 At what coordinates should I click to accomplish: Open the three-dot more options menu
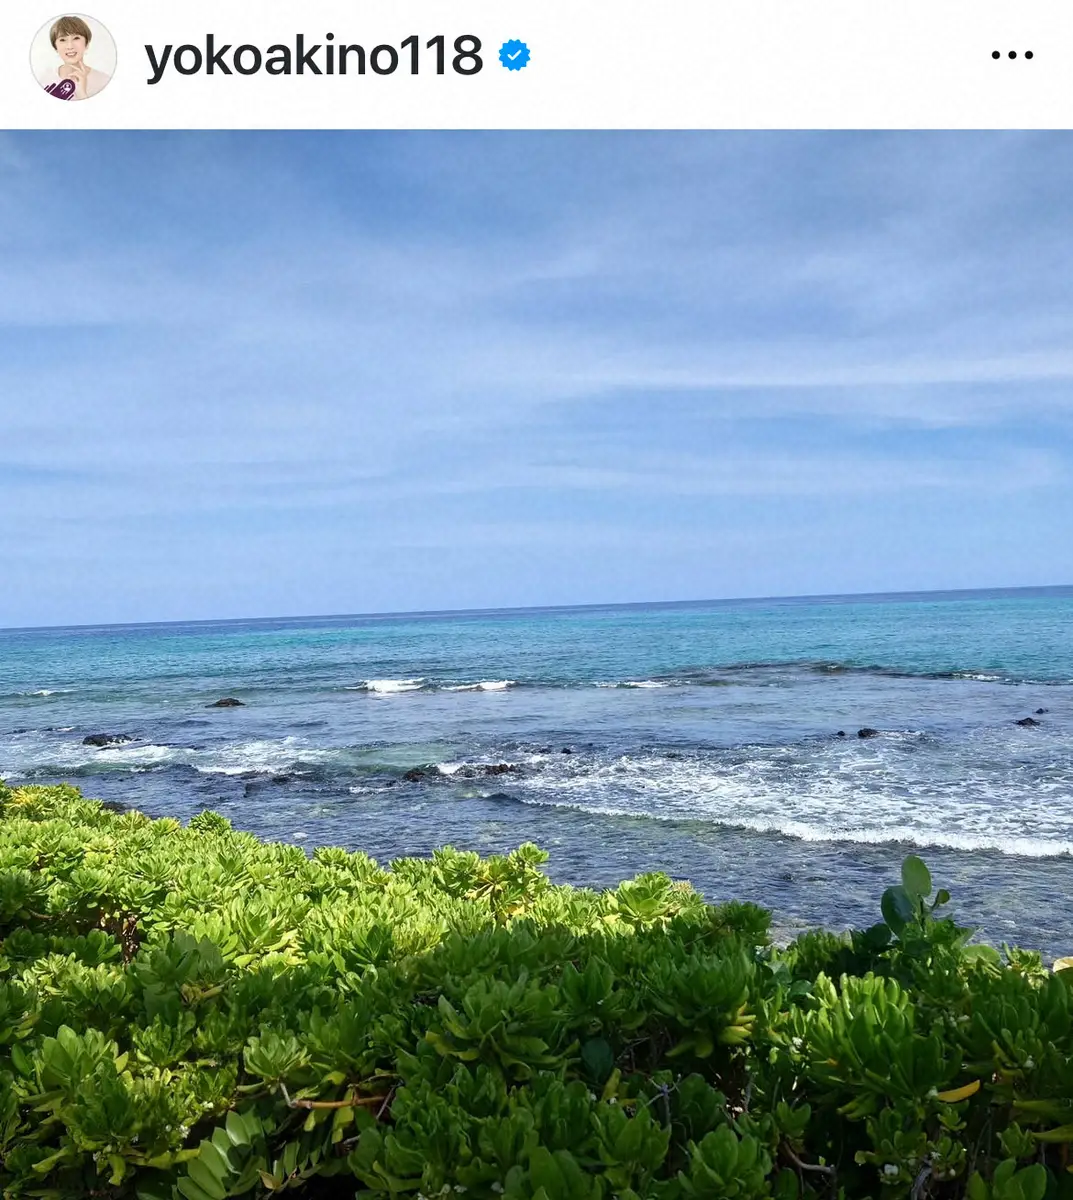[1012, 56]
